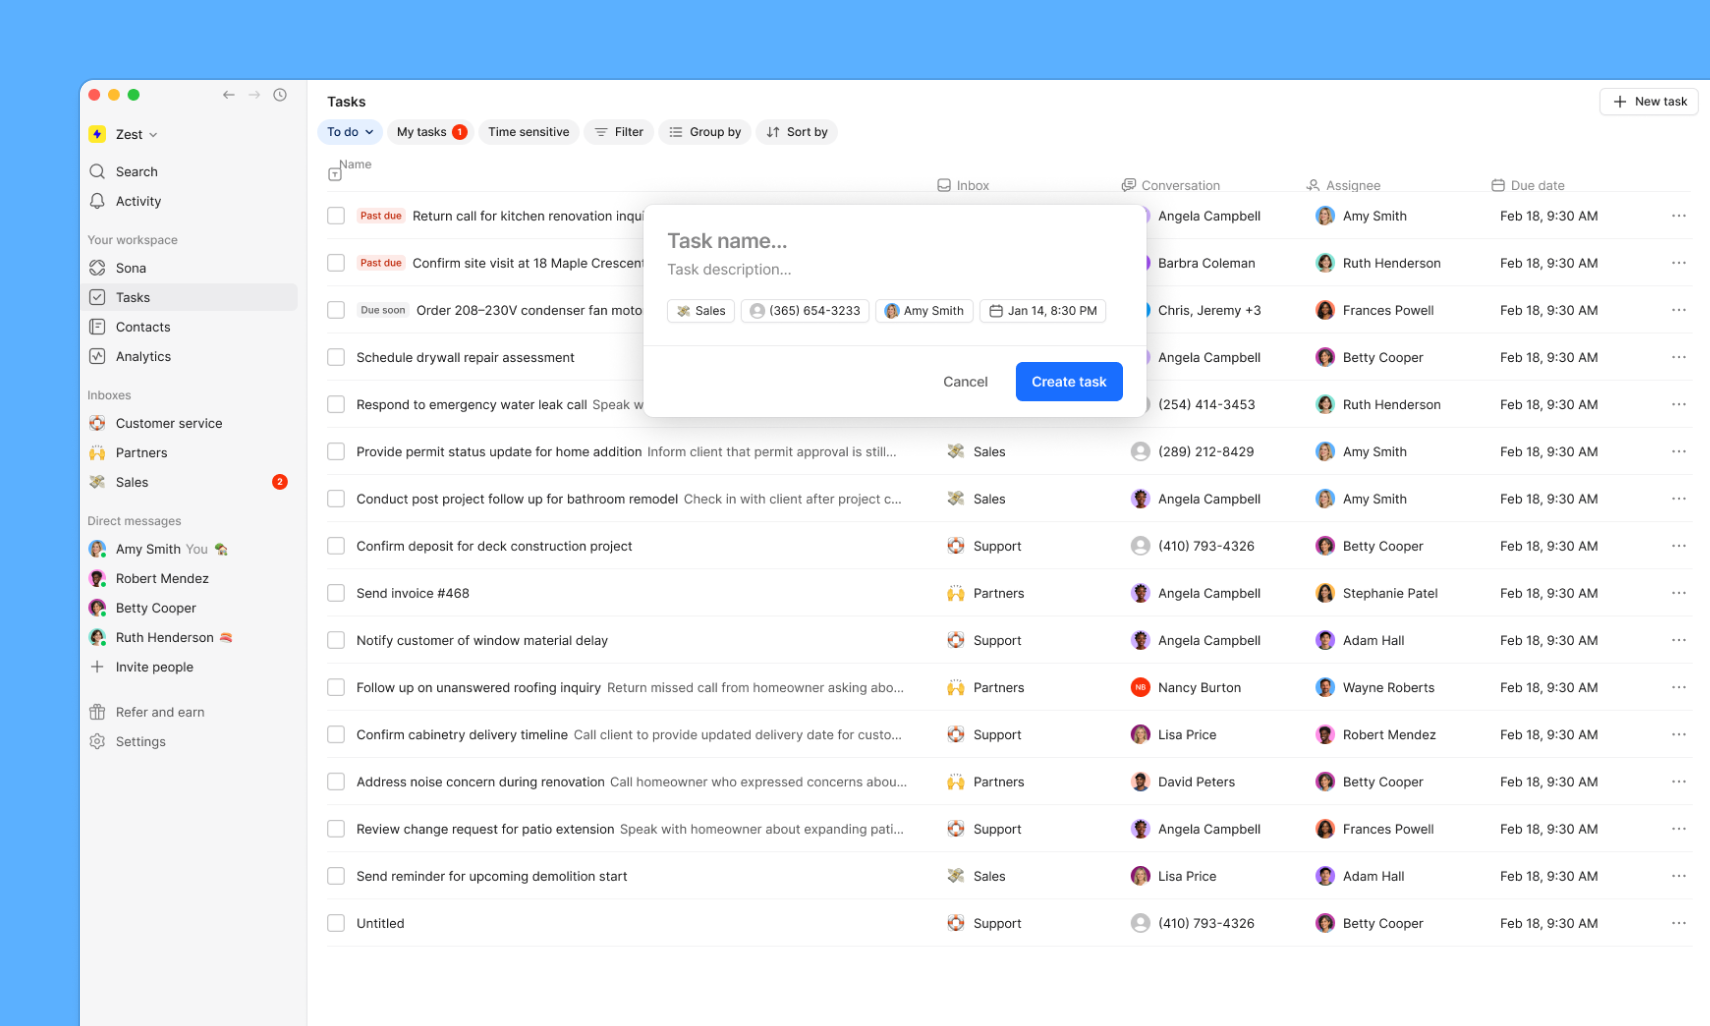The width and height of the screenshot is (1710, 1026).
Task: Select the Time sensitive filter
Action: pos(529,132)
